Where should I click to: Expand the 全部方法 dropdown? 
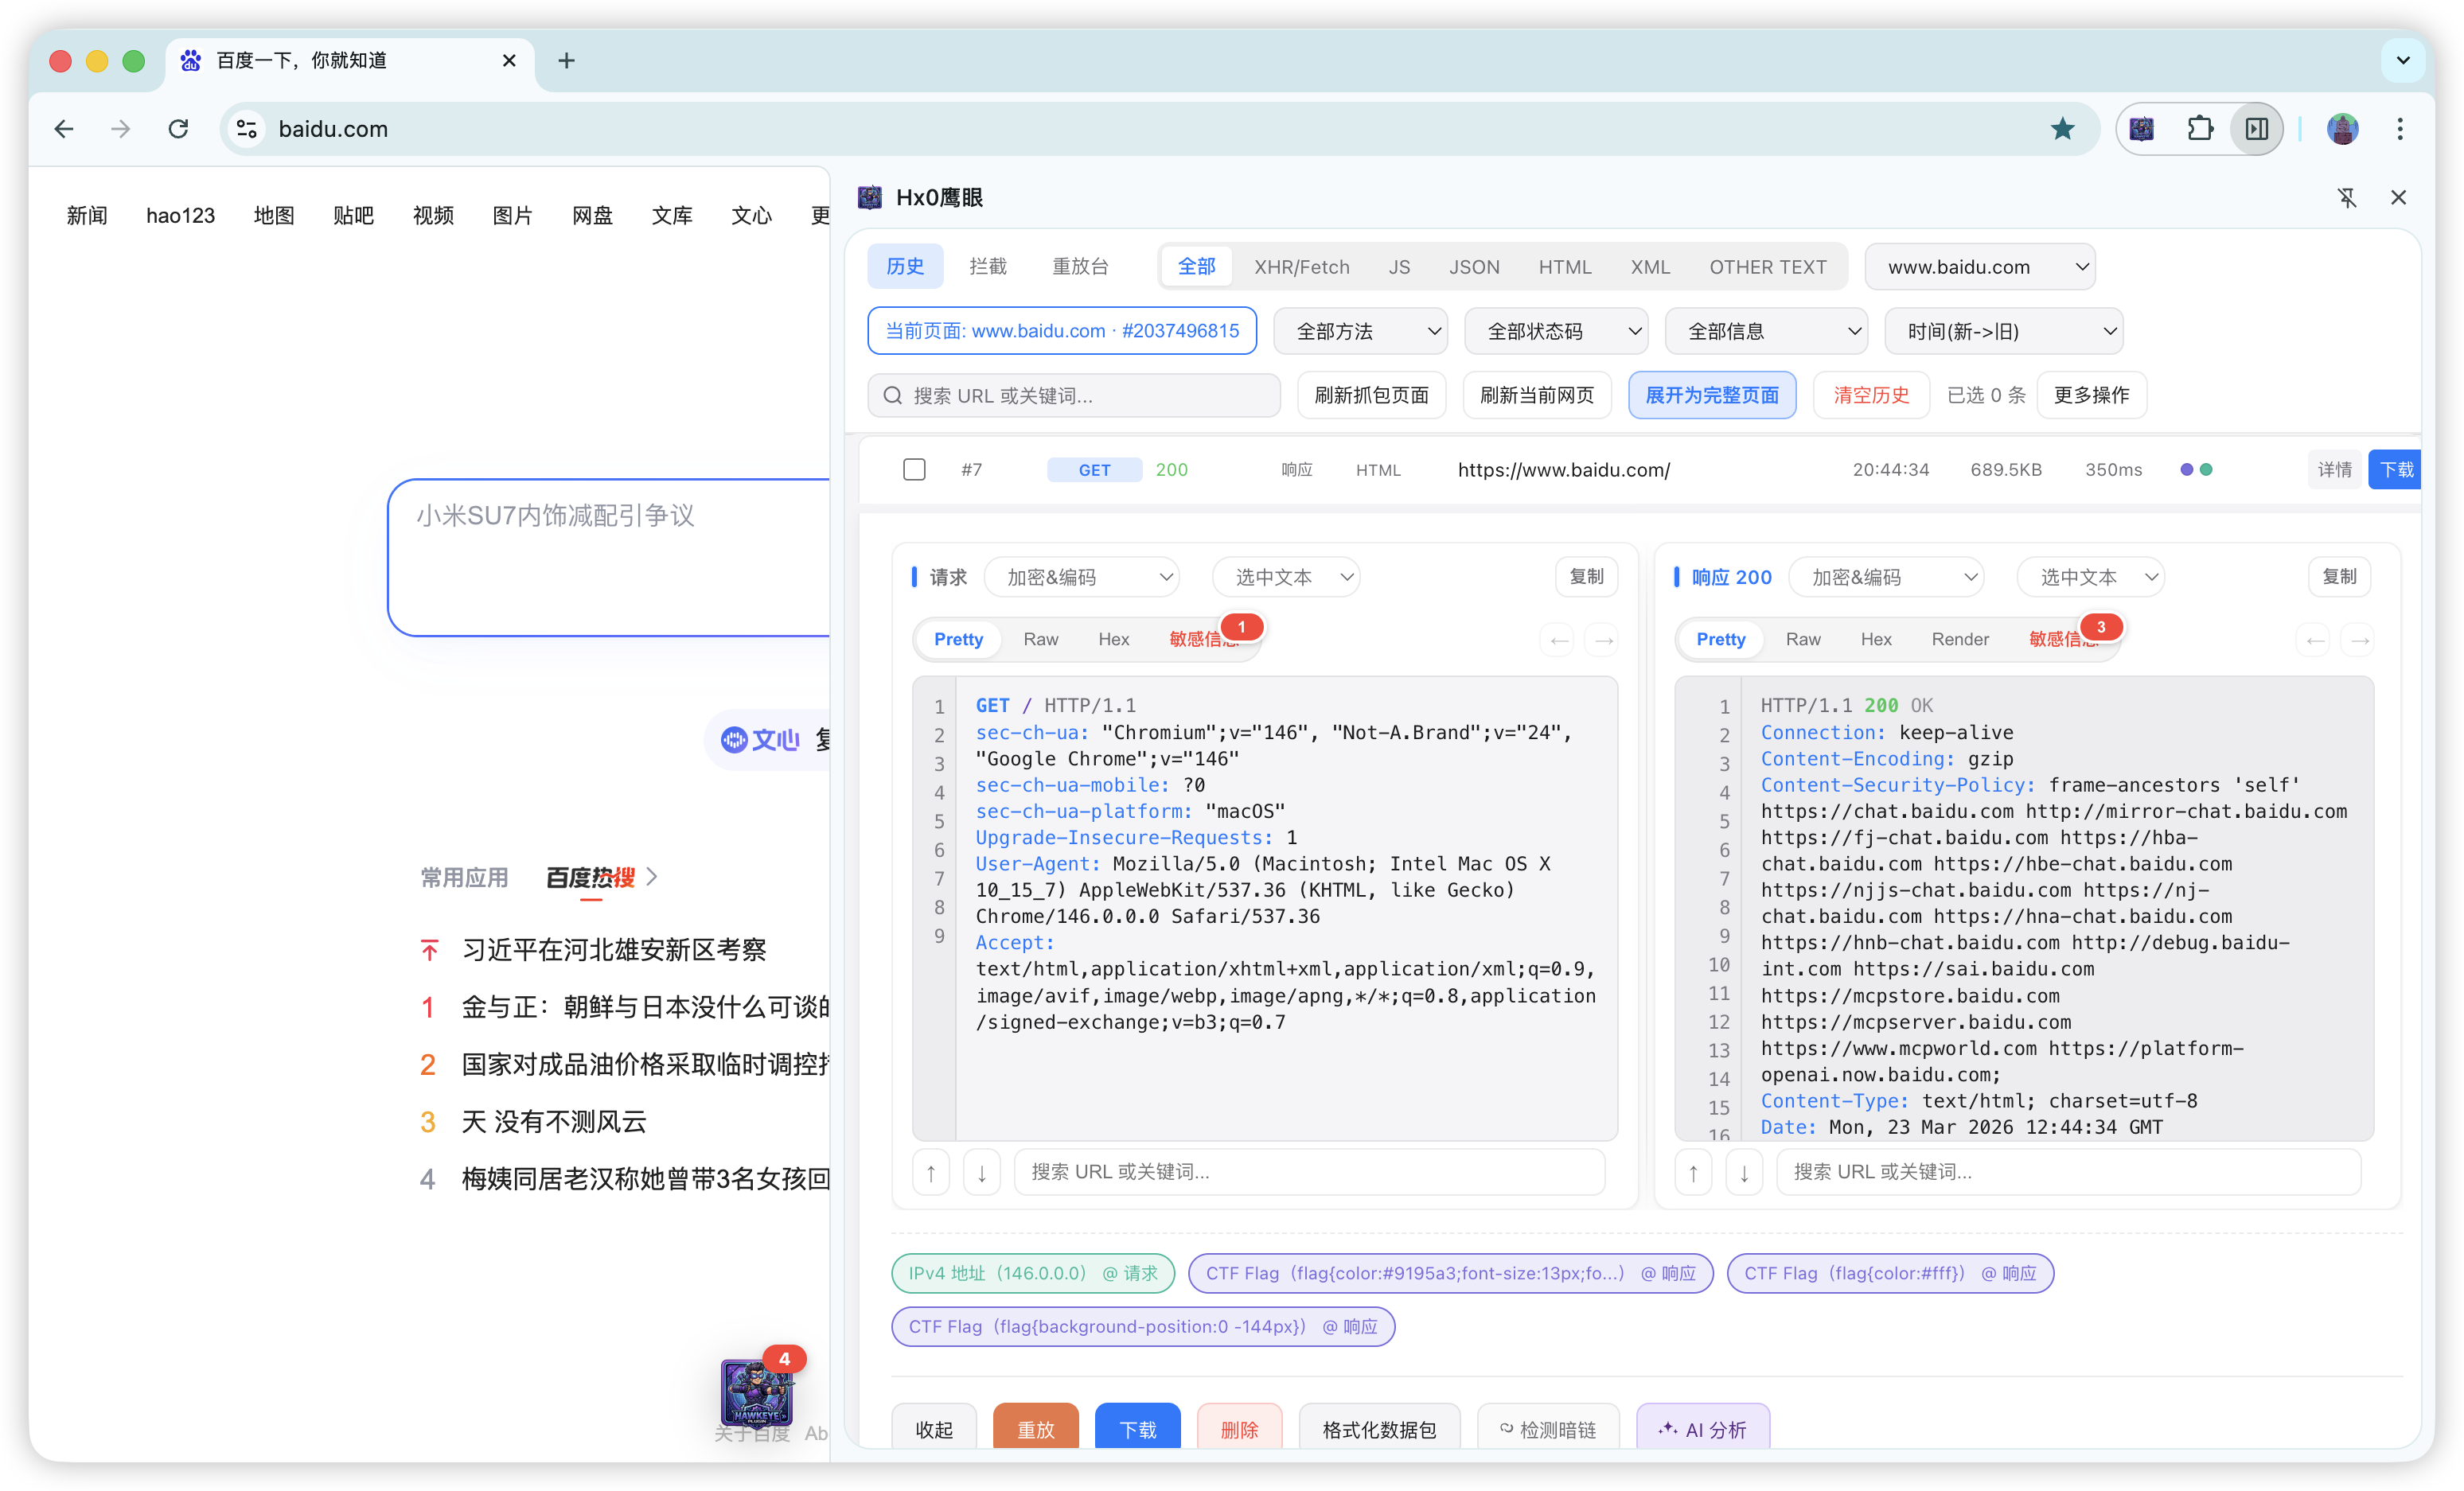coord(1360,331)
